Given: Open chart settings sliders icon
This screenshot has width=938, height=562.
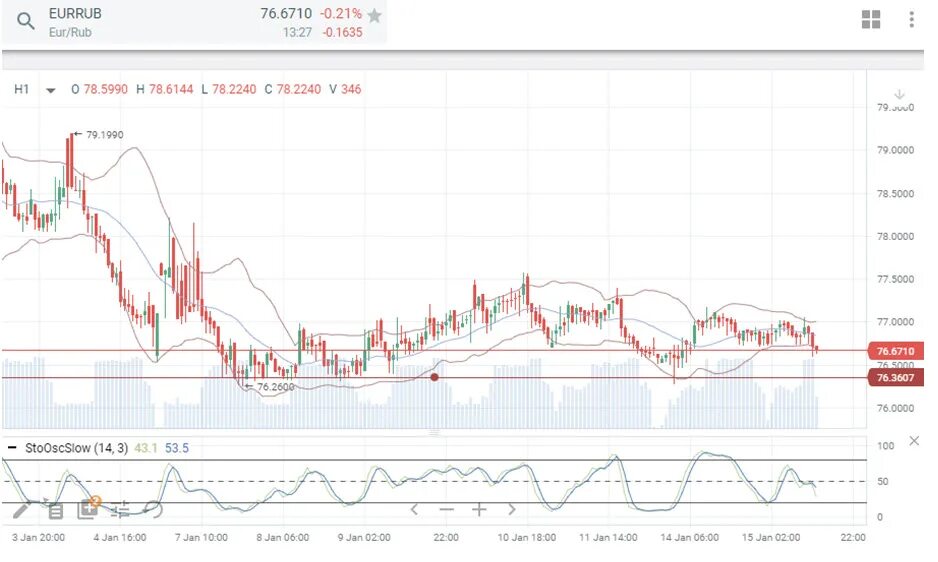Looking at the screenshot, I should (120, 510).
